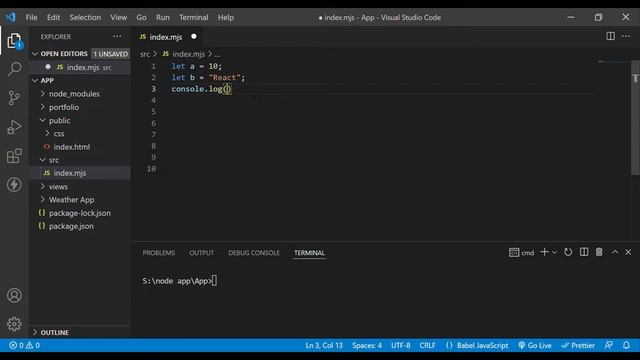Close the terminal panel
The height and width of the screenshot is (360, 640).
(628, 252)
